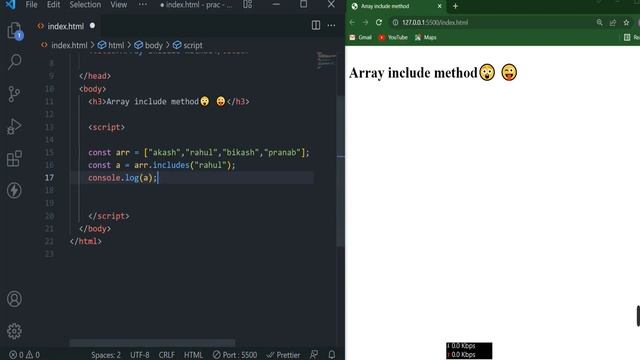Click the Customize Layout icon in title bar
The image size is (640, 360).
248,4
